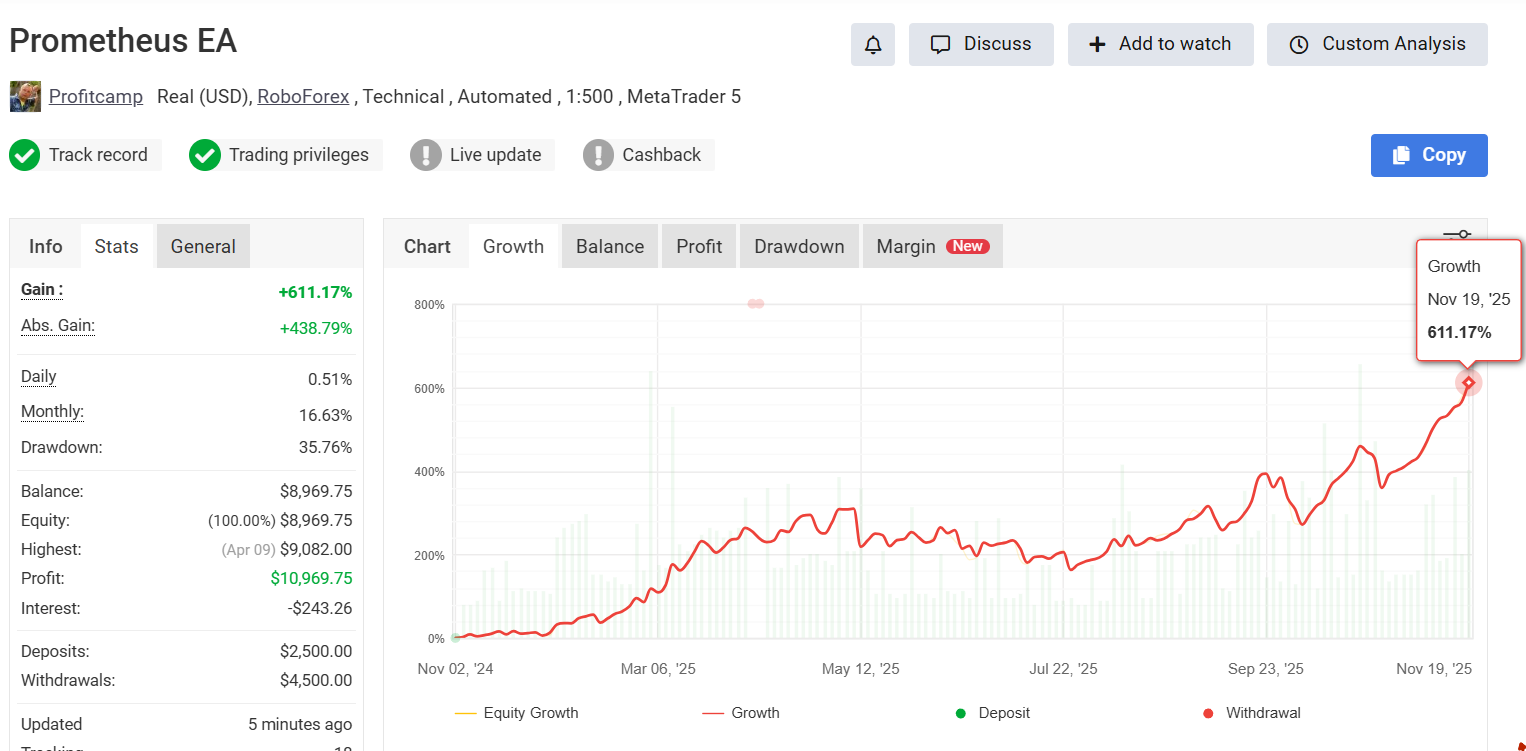Image resolution: width=1526 pixels, height=751 pixels.
Task: Toggle Withdrawal markers in chart legend
Action: click(1251, 713)
